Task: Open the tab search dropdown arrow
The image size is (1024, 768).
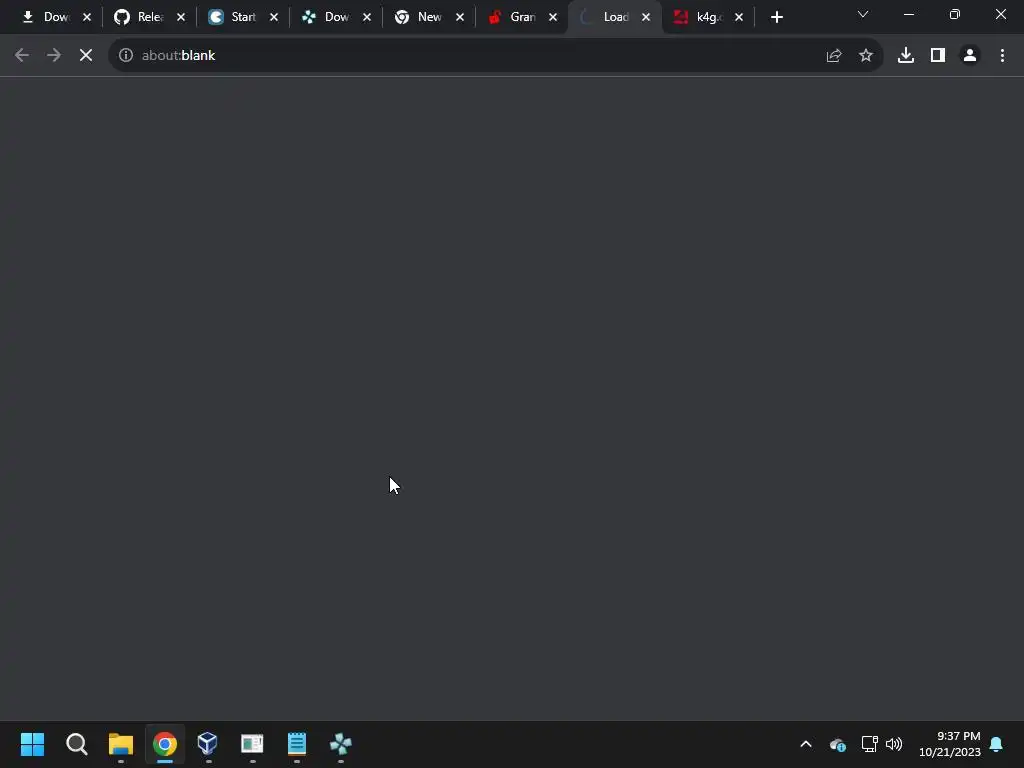Action: (x=862, y=14)
